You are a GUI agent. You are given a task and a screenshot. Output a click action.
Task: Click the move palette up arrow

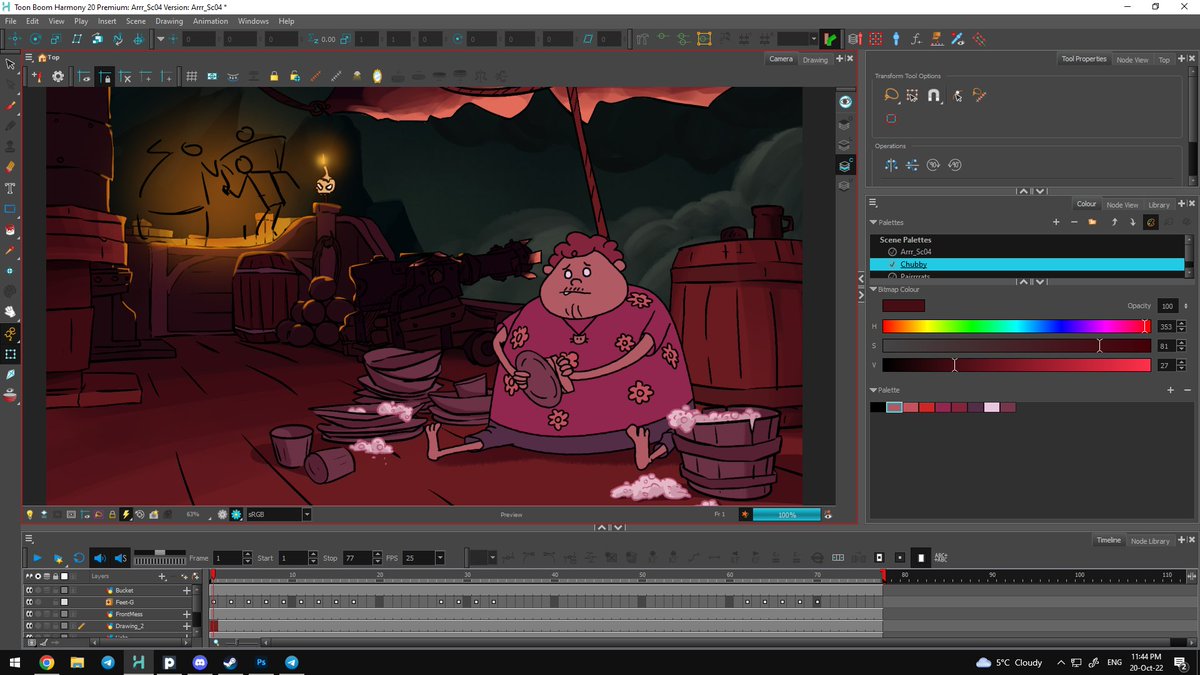click(1114, 222)
